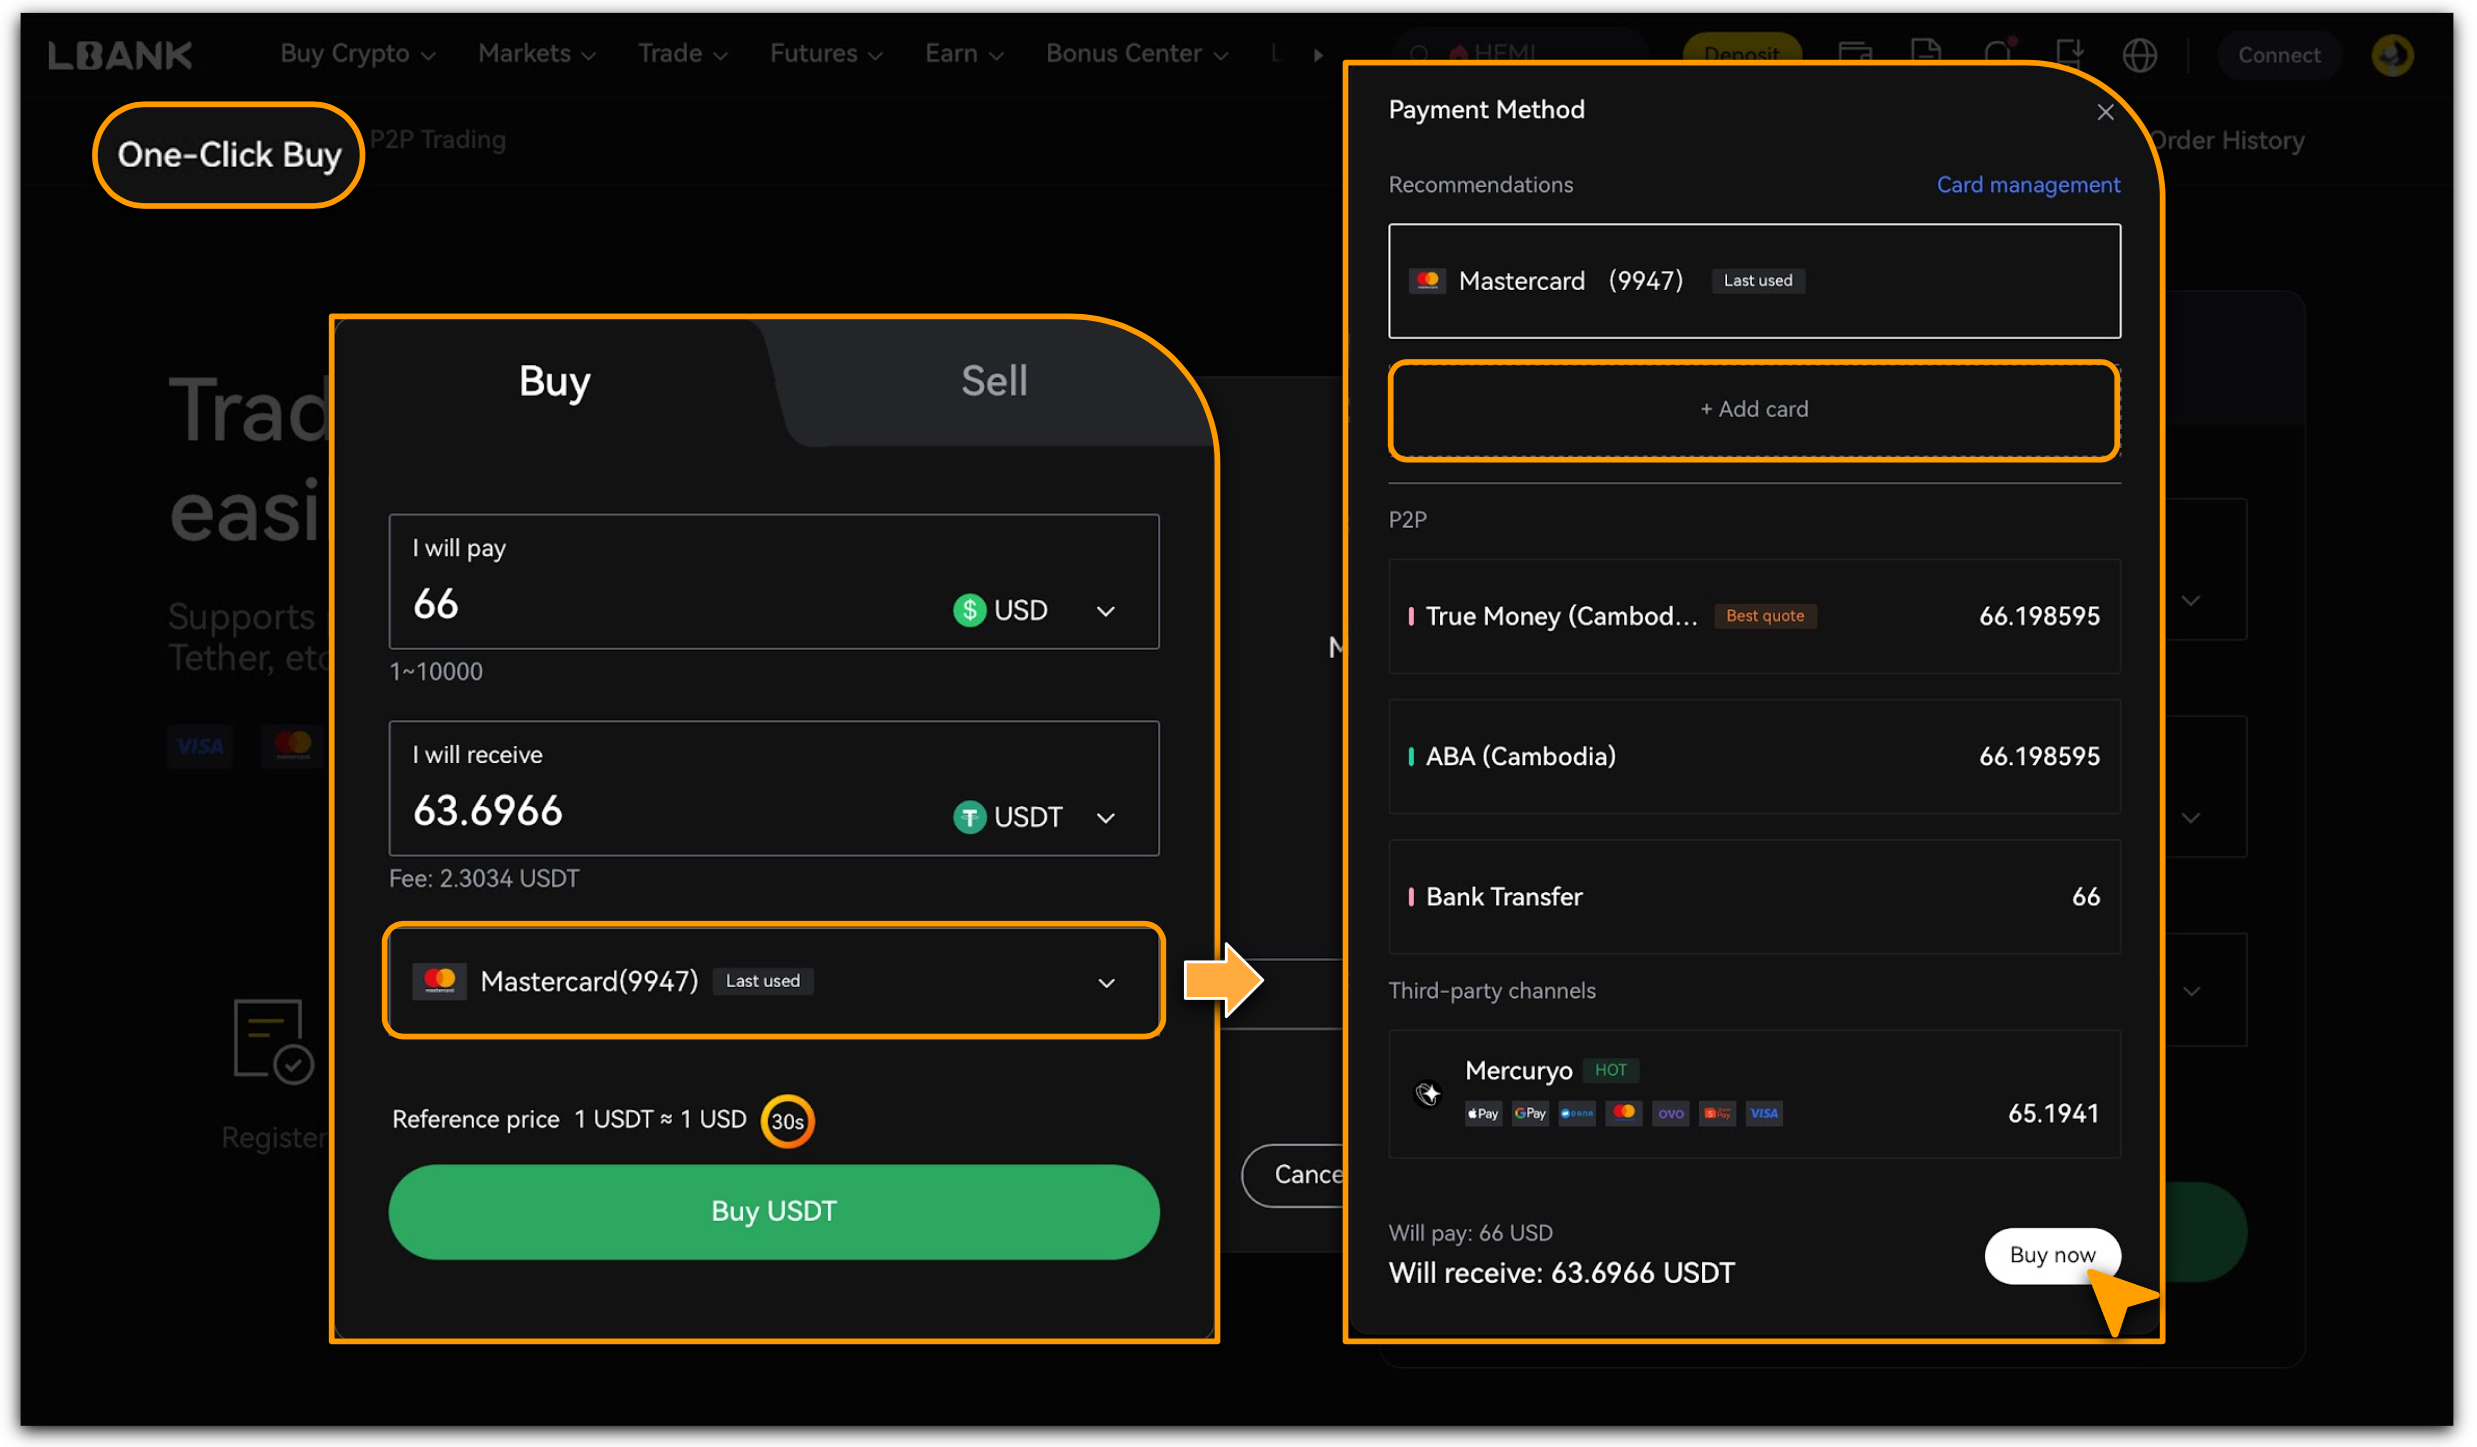2477x1447 pixels.
Task: Select Mastercard (9947) recommended payment option
Action: 1753,281
